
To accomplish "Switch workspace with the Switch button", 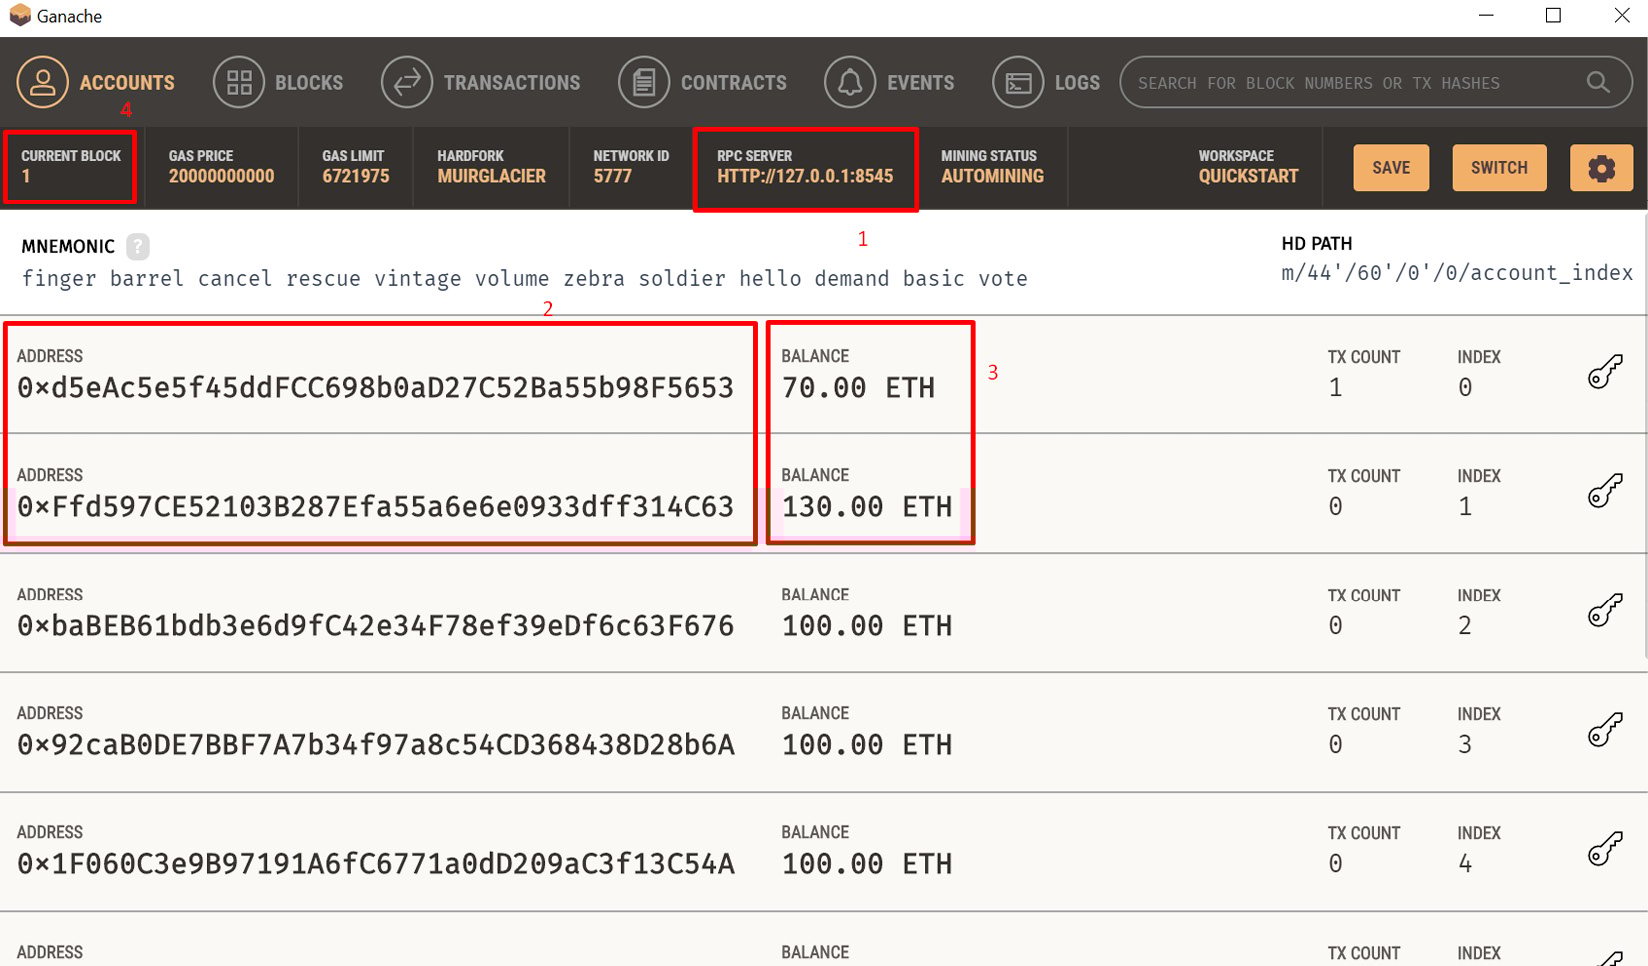I will (1499, 167).
